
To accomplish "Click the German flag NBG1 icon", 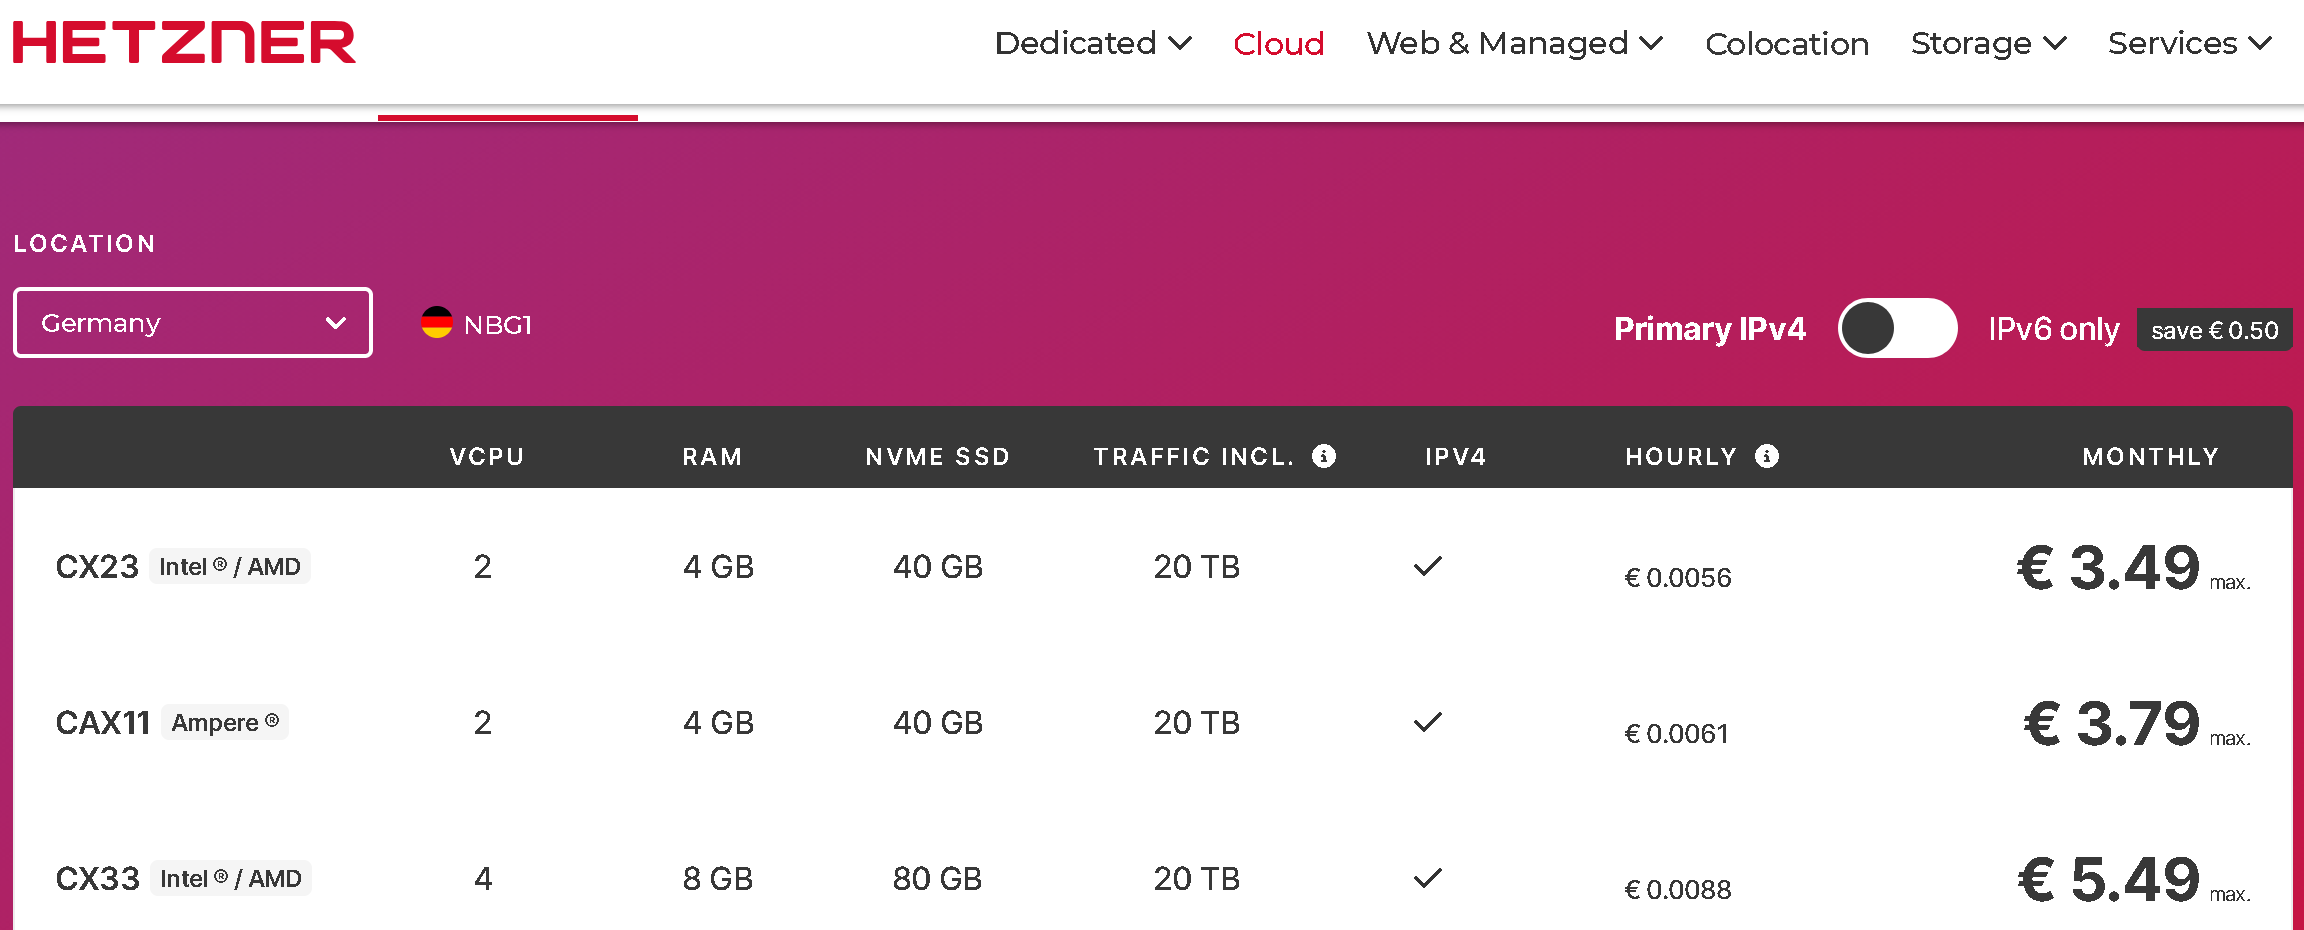I will pyautogui.click(x=437, y=323).
